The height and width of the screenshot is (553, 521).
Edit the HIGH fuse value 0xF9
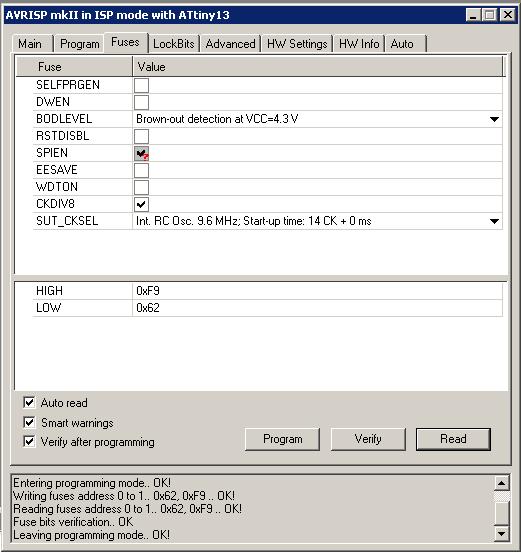point(317,291)
